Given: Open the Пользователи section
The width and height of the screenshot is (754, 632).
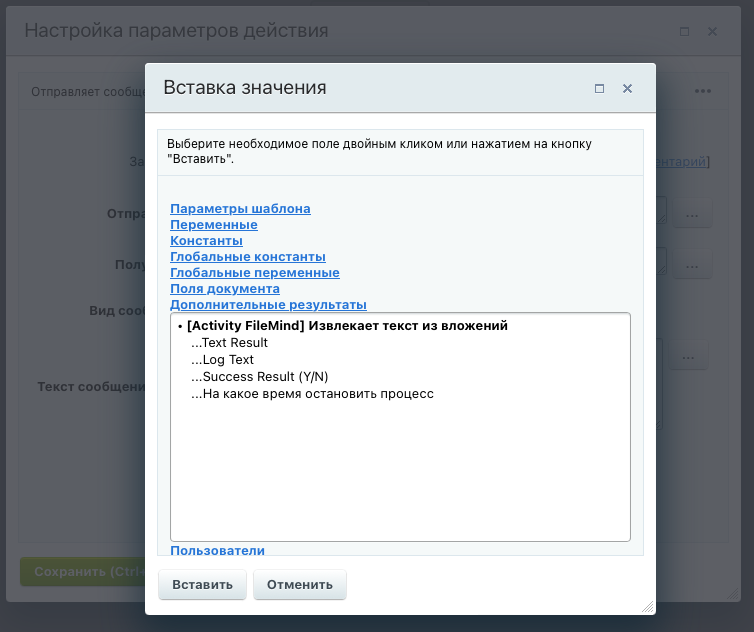Looking at the screenshot, I should tap(217, 550).
